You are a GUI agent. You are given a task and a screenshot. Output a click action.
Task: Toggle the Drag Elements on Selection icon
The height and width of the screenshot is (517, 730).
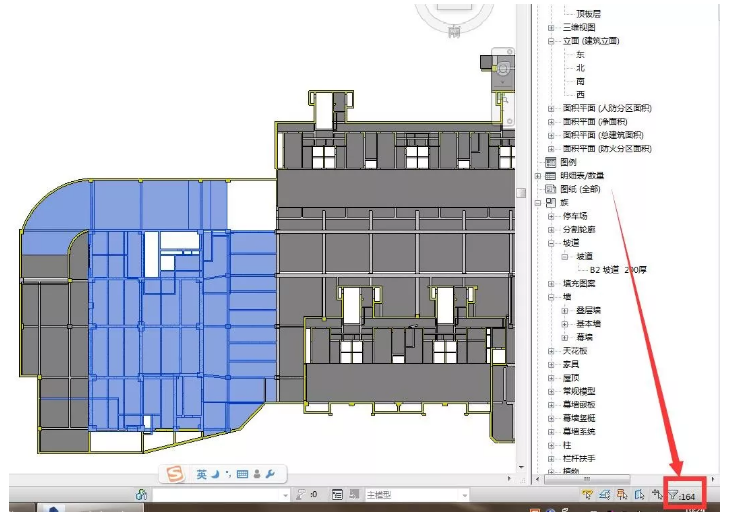[657, 495]
